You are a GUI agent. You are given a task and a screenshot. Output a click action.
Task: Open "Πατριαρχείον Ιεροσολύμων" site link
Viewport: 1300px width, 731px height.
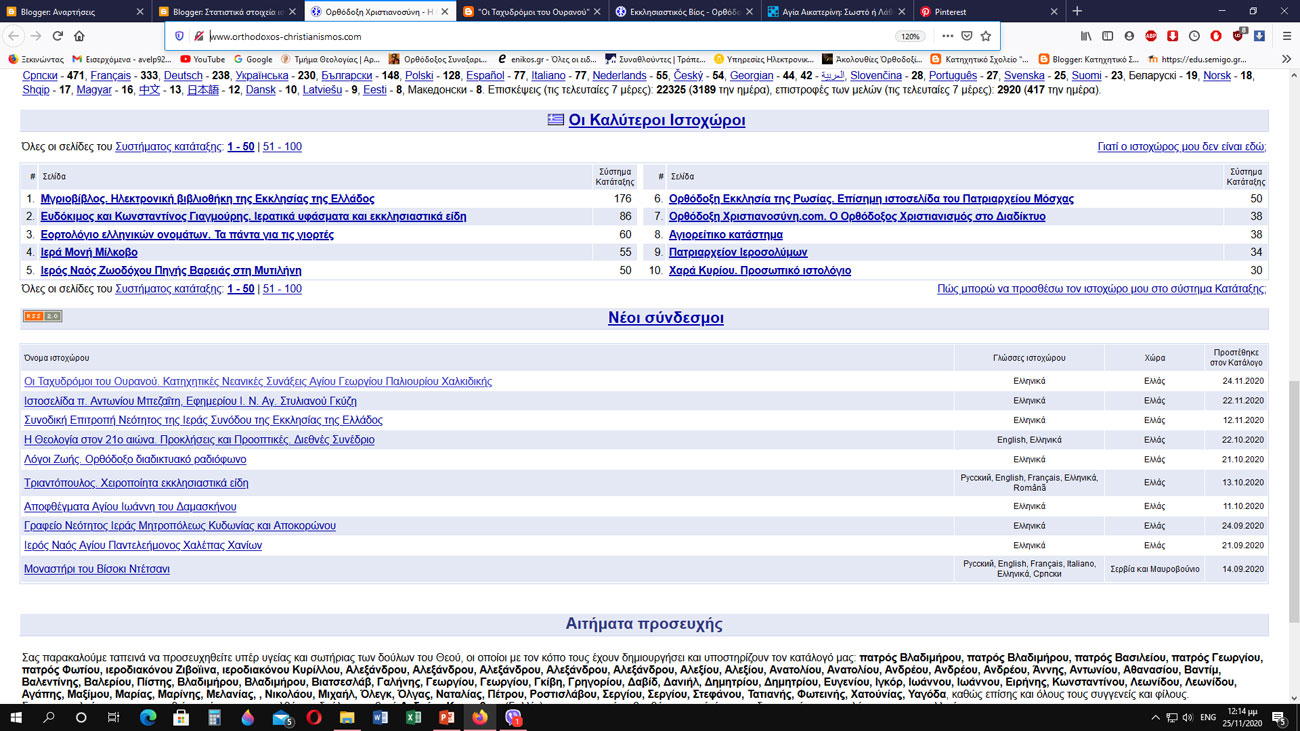point(738,252)
